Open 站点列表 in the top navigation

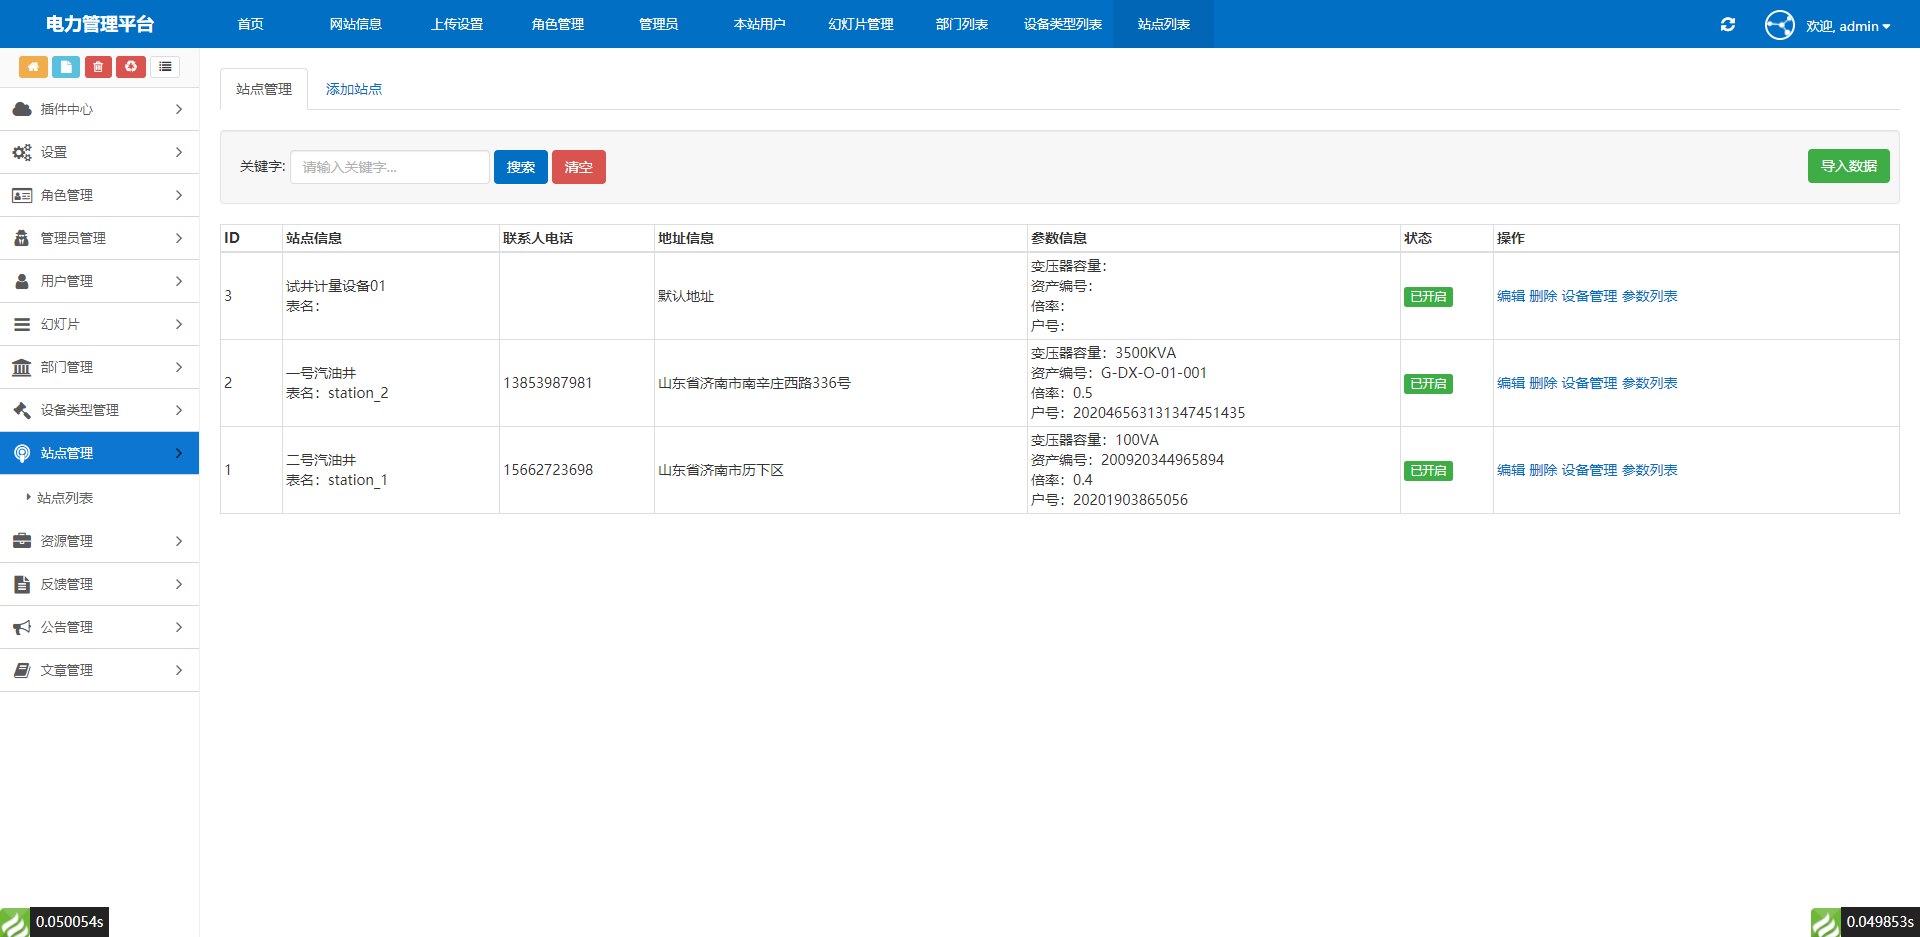[1164, 24]
